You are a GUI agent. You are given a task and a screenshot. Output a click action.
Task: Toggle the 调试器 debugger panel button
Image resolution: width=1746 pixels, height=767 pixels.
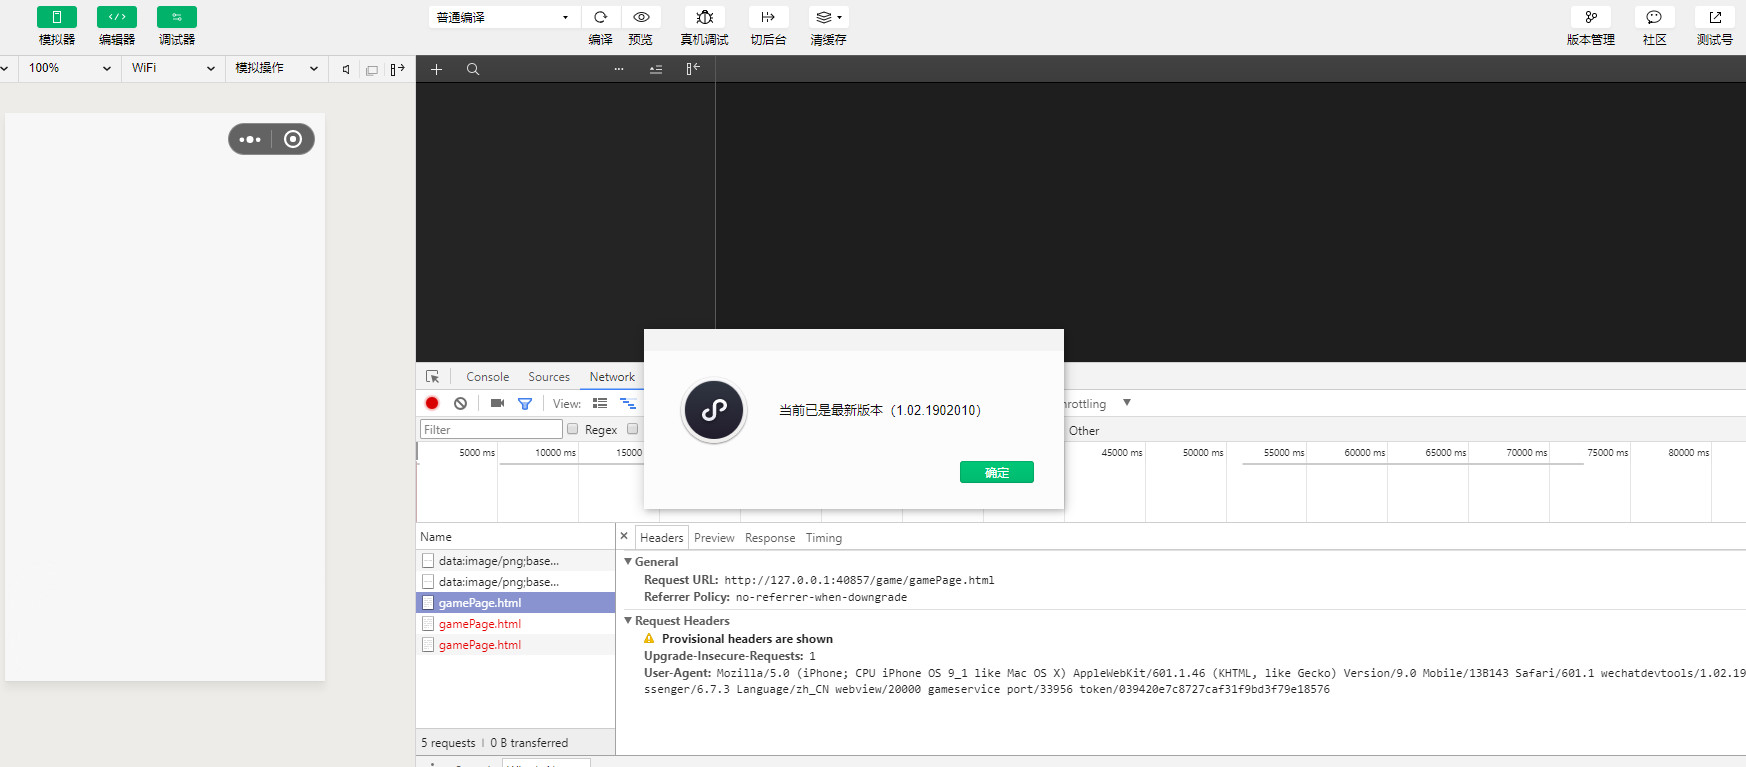click(x=177, y=17)
